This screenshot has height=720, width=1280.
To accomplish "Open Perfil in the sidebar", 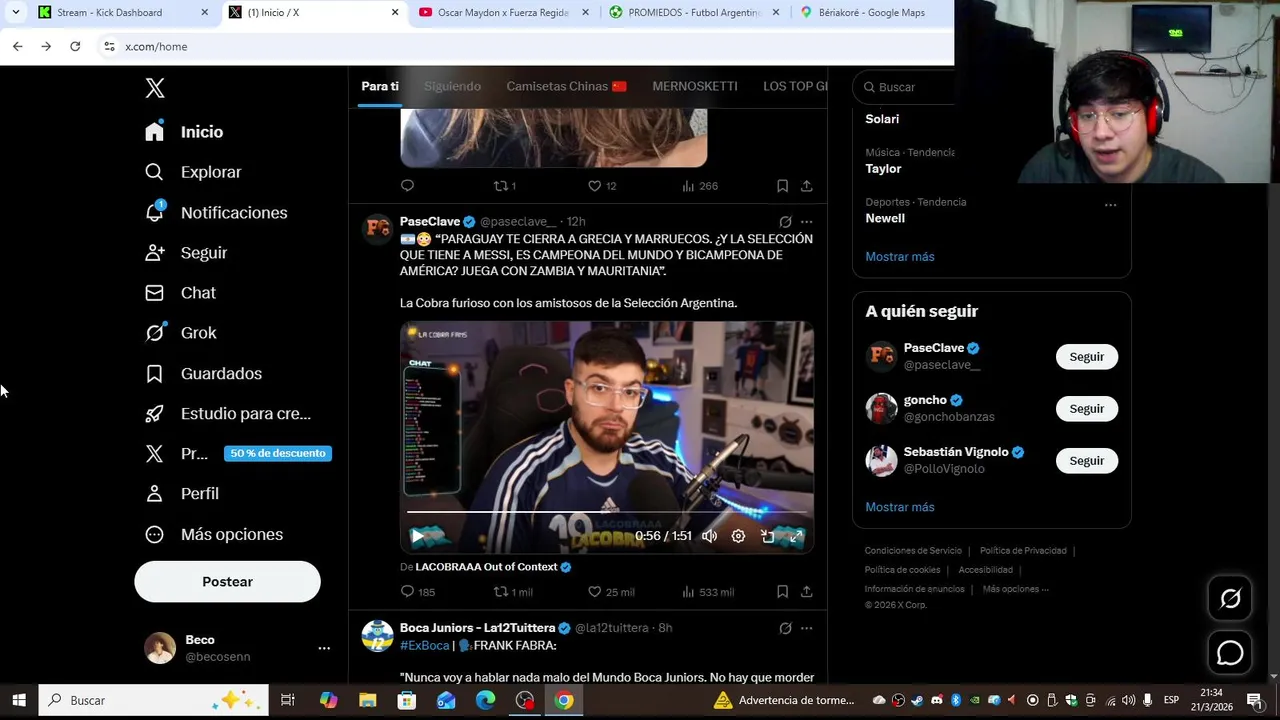I will (x=182, y=493).
